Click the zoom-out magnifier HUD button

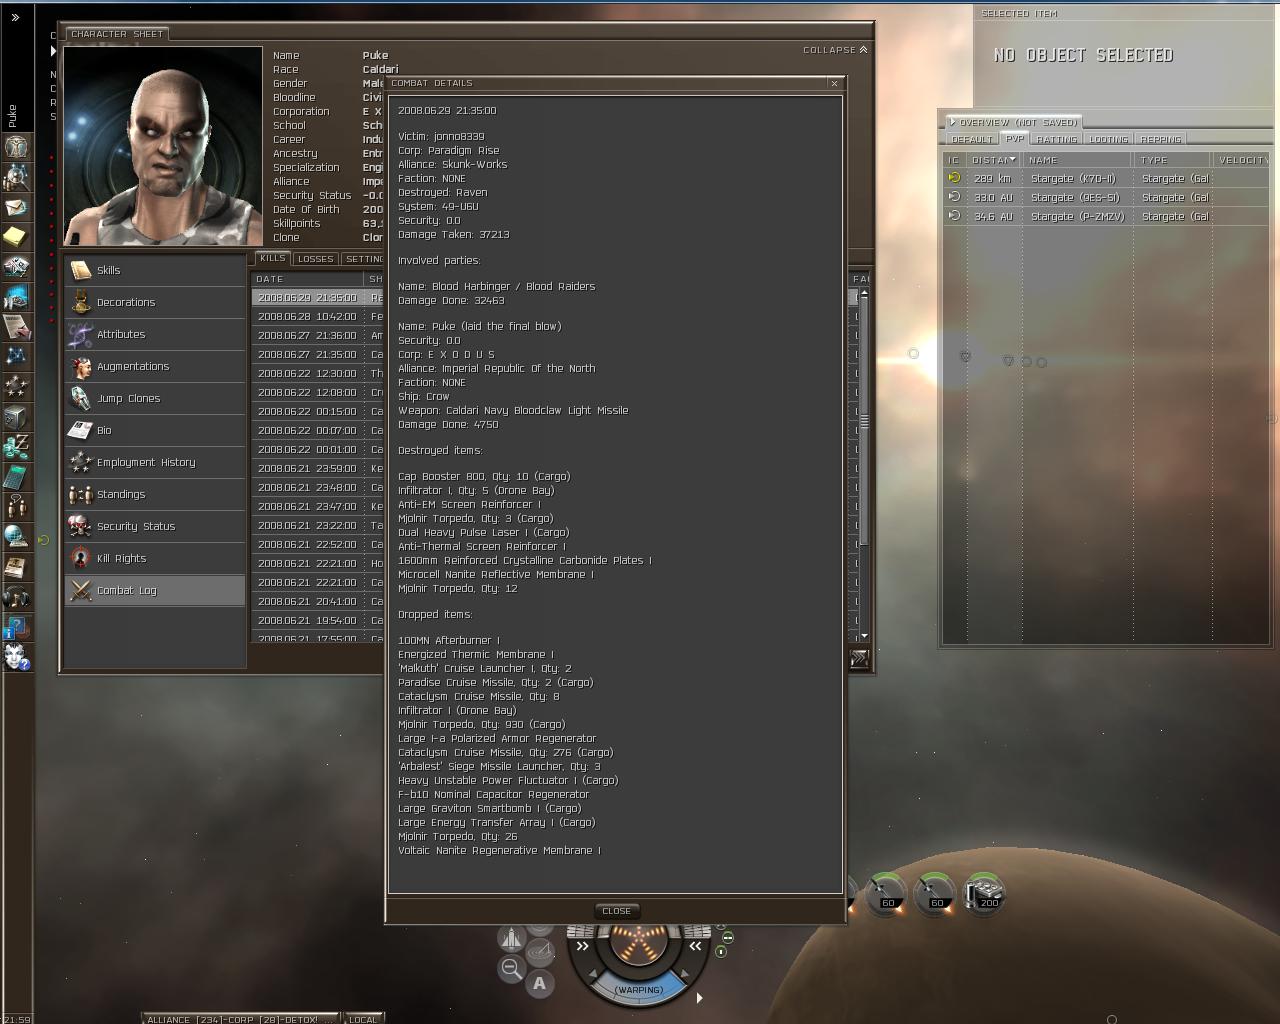(511, 968)
